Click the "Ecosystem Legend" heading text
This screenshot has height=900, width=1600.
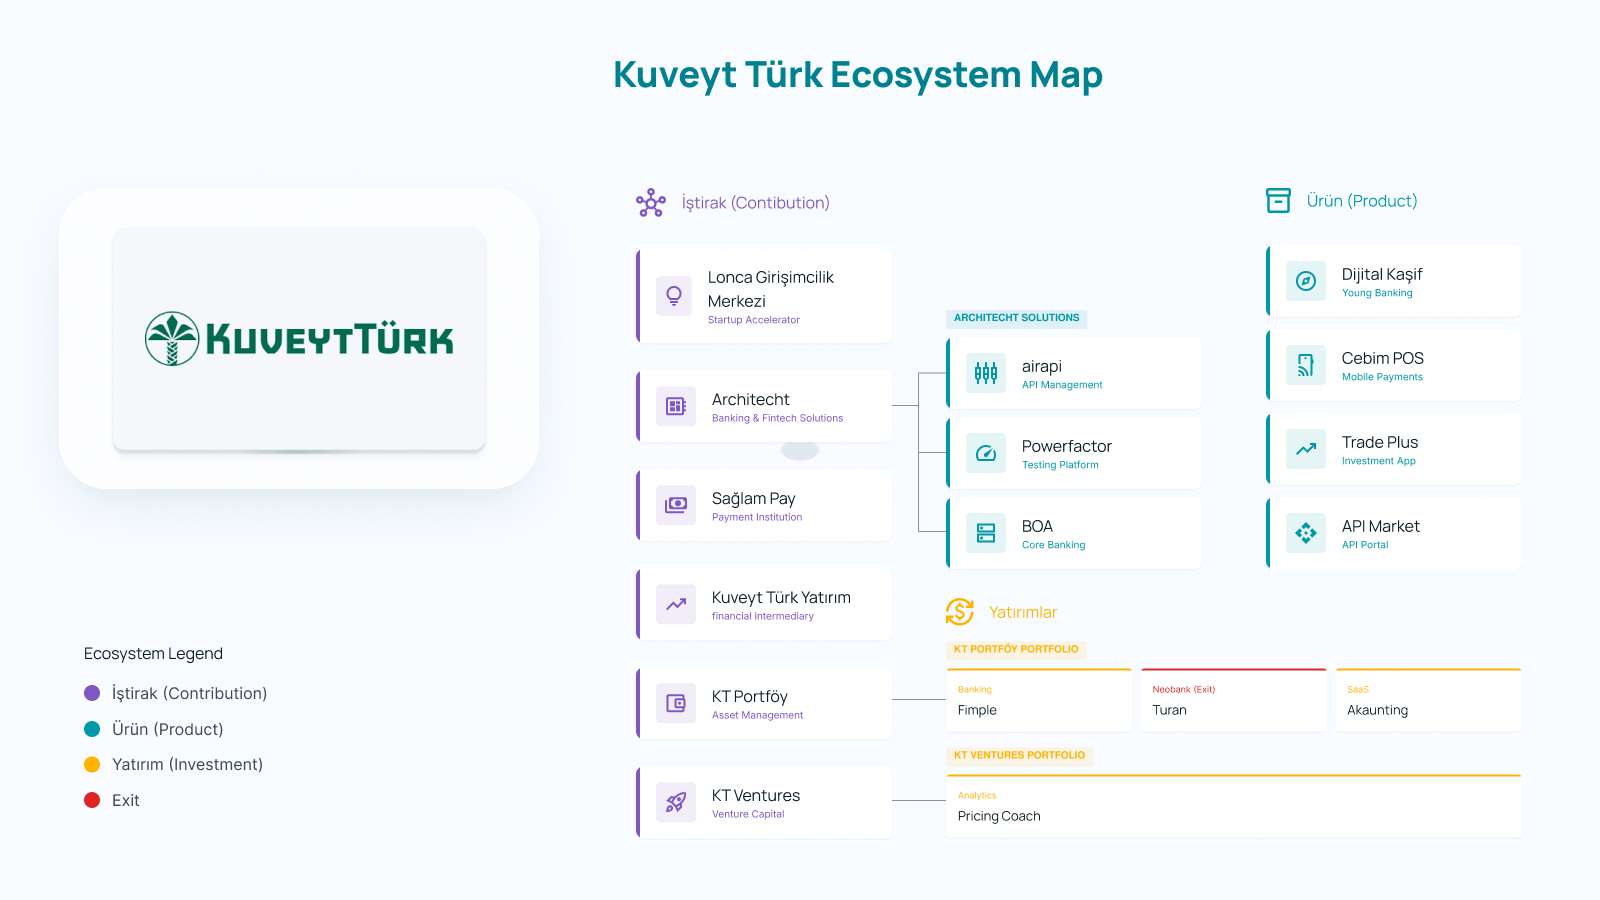coord(153,653)
